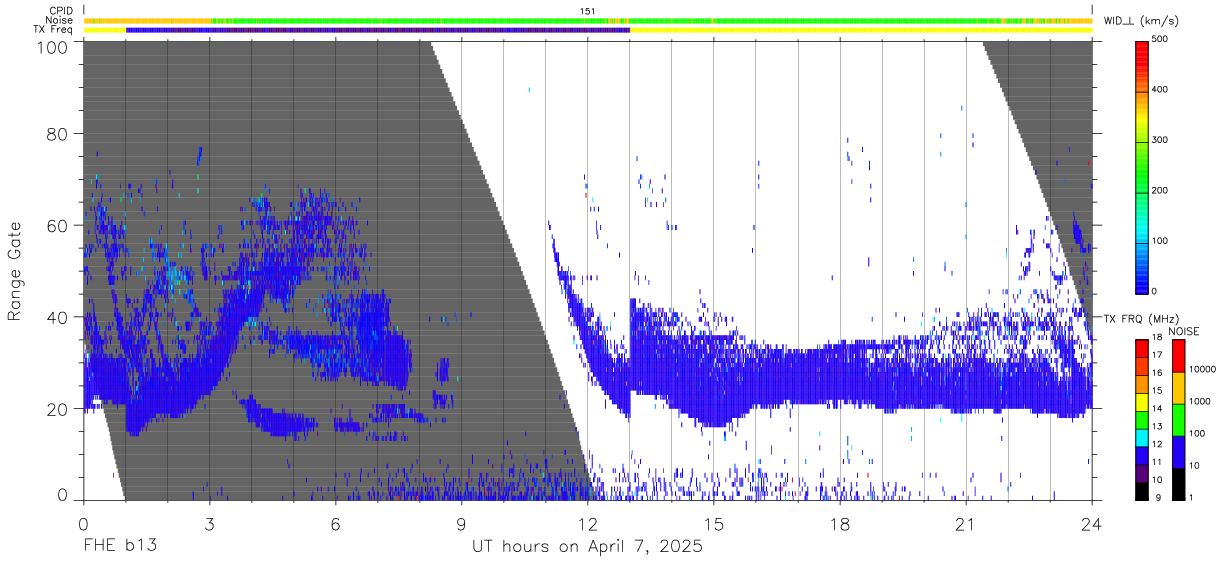Click the Noise strip bar above the plot
Screen dimensions: 1228x567
click(x=587, y=20)
